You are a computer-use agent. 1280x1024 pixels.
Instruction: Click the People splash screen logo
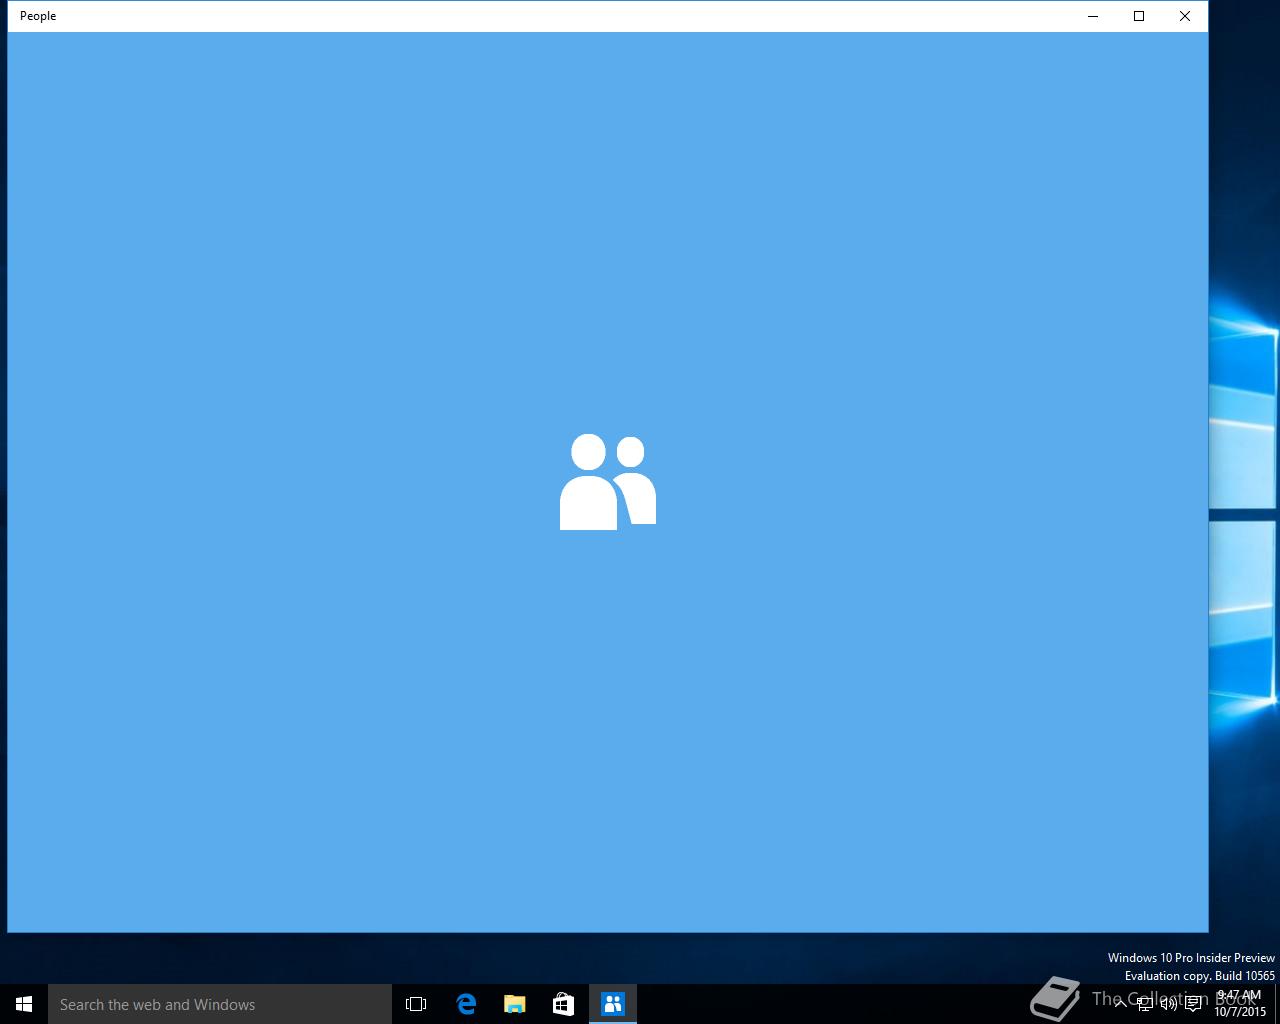coord(608,482)
